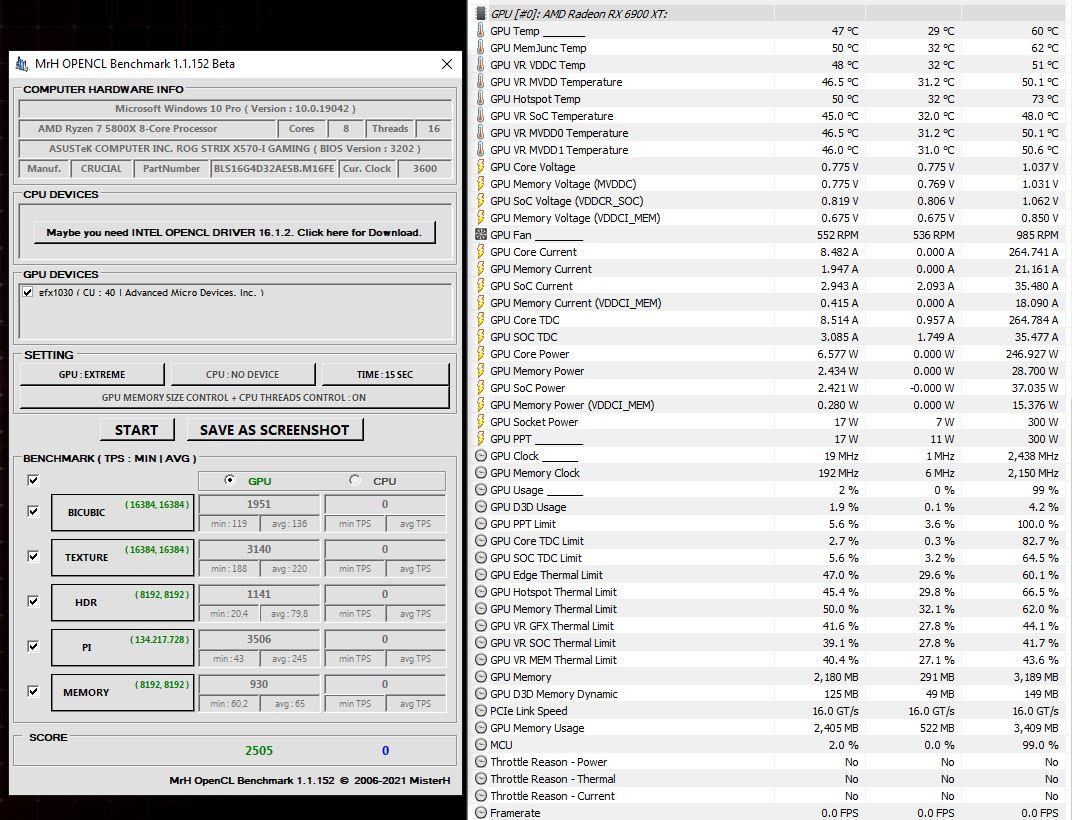Click the green GPU score value 2505
This screenshot has width=1072, height=820.
(259, 750)
